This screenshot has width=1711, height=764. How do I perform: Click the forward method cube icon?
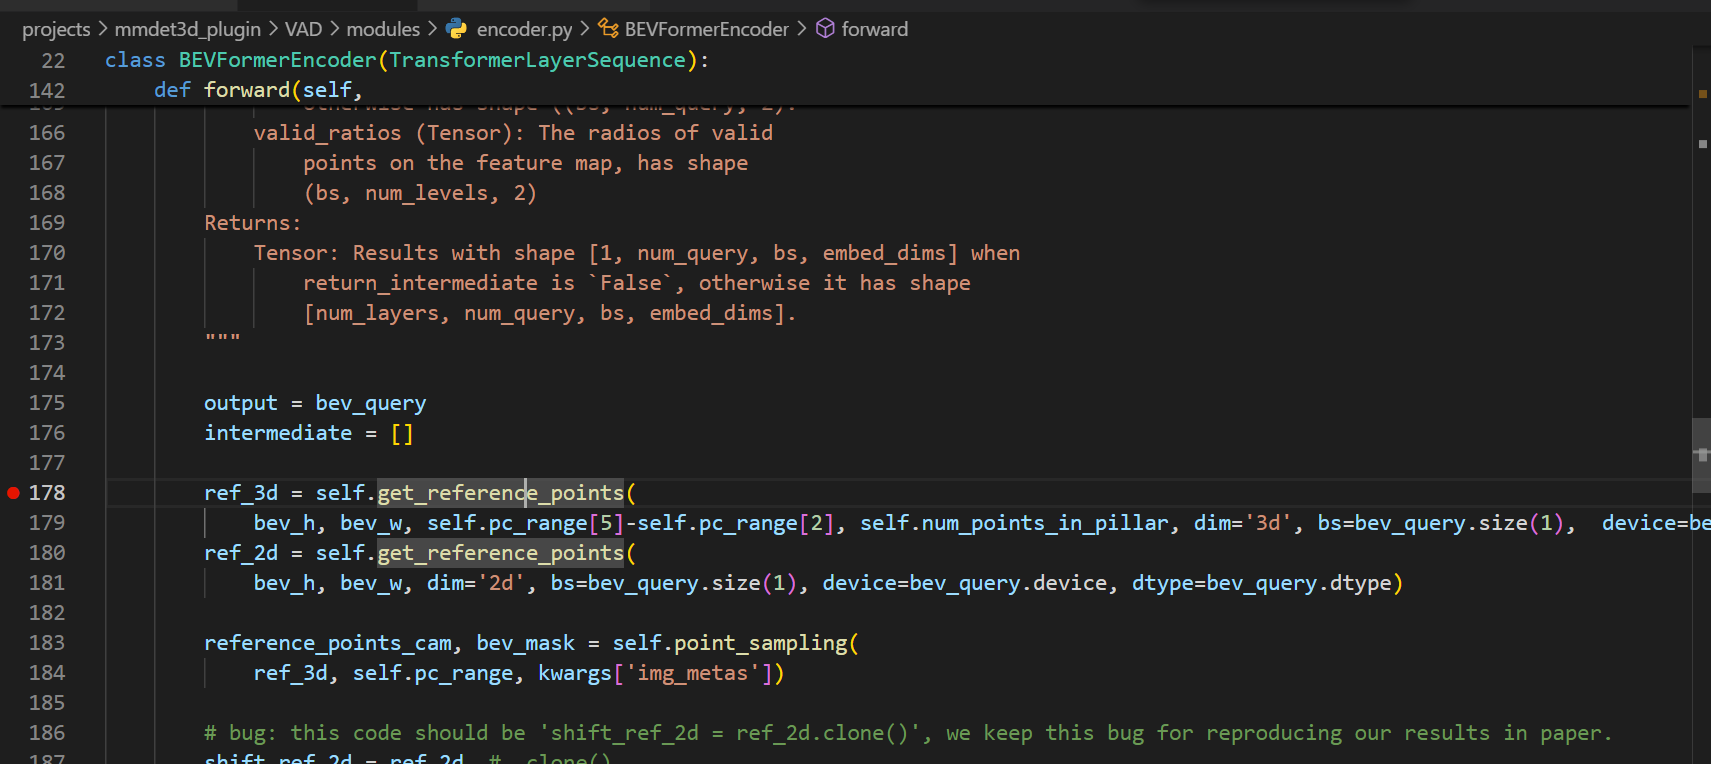click(x=825, y=29)
